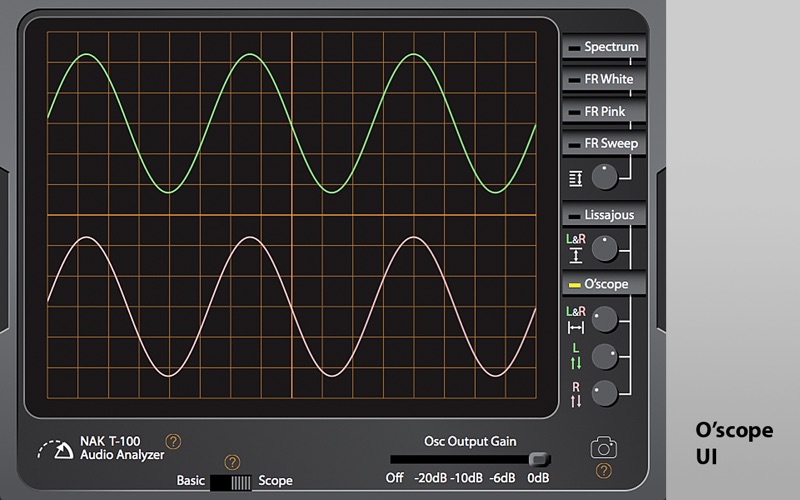Click the -6dB gain label
800x500 pixels.
(502, 478)
